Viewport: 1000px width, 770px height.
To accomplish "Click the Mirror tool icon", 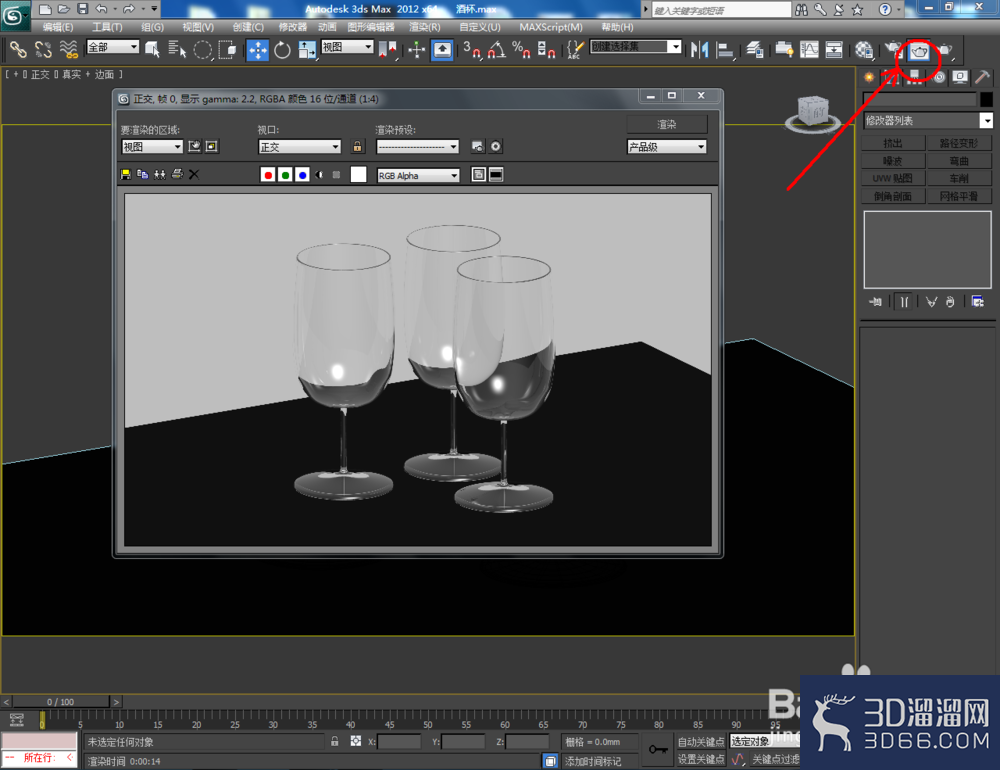I will coord(700,49).
